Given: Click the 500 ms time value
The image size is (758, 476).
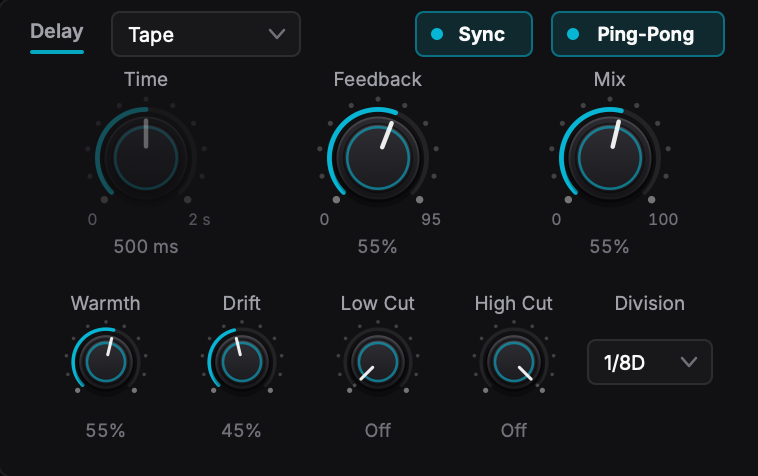Looking at the screenshot, I should 146,247.
